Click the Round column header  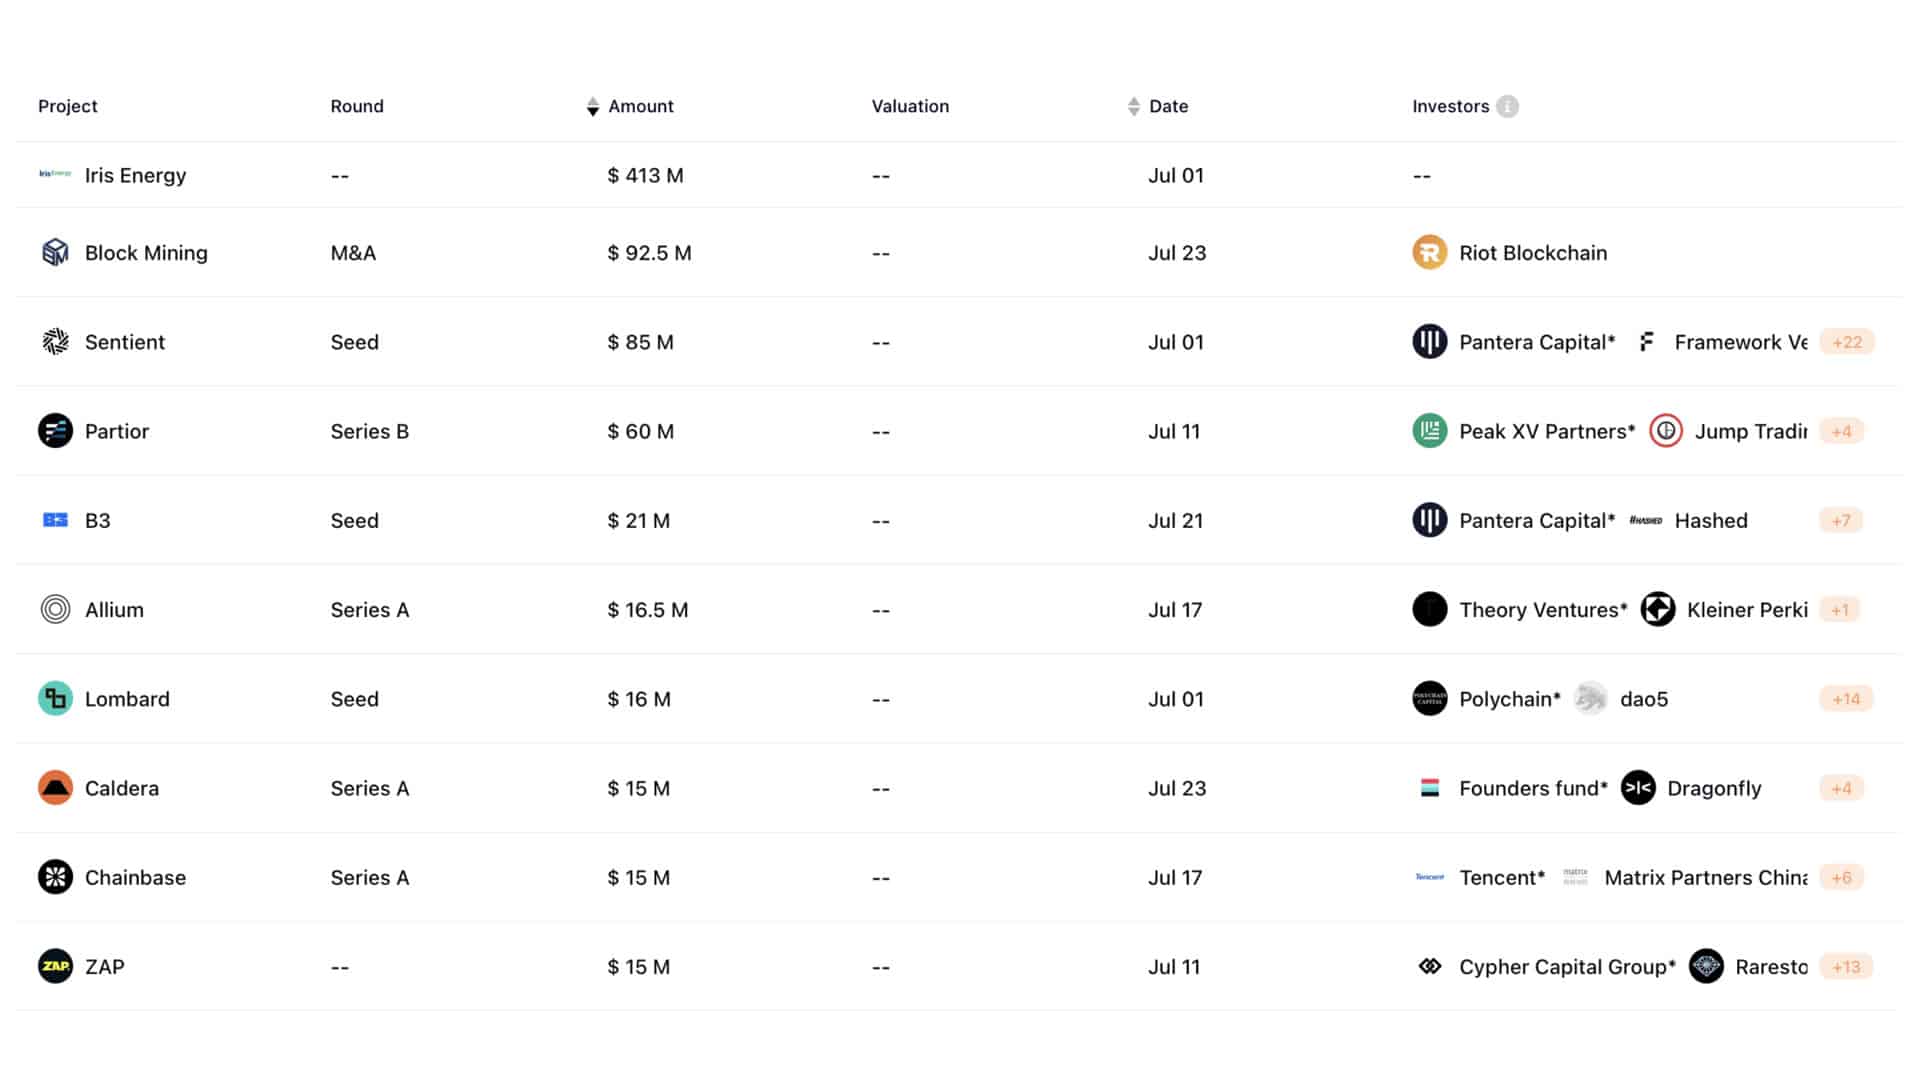(357, 106)
